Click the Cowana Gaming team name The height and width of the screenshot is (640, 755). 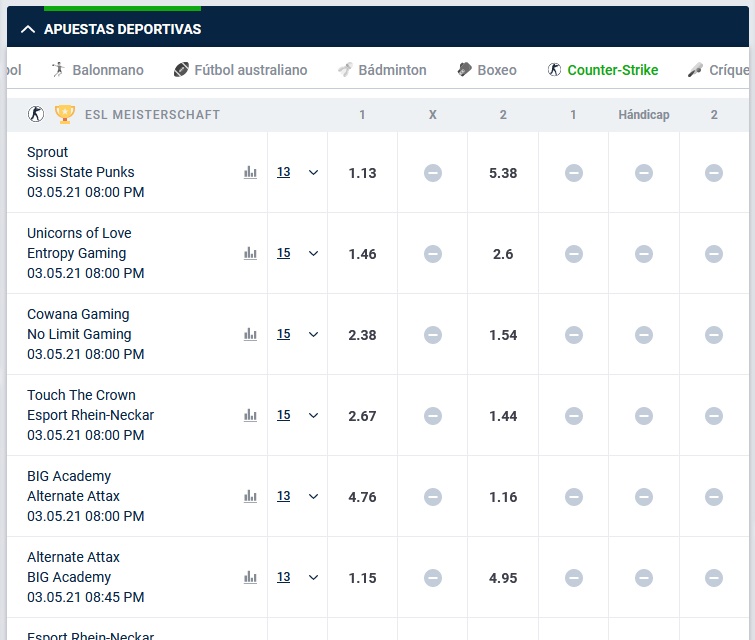pos(78,314)
